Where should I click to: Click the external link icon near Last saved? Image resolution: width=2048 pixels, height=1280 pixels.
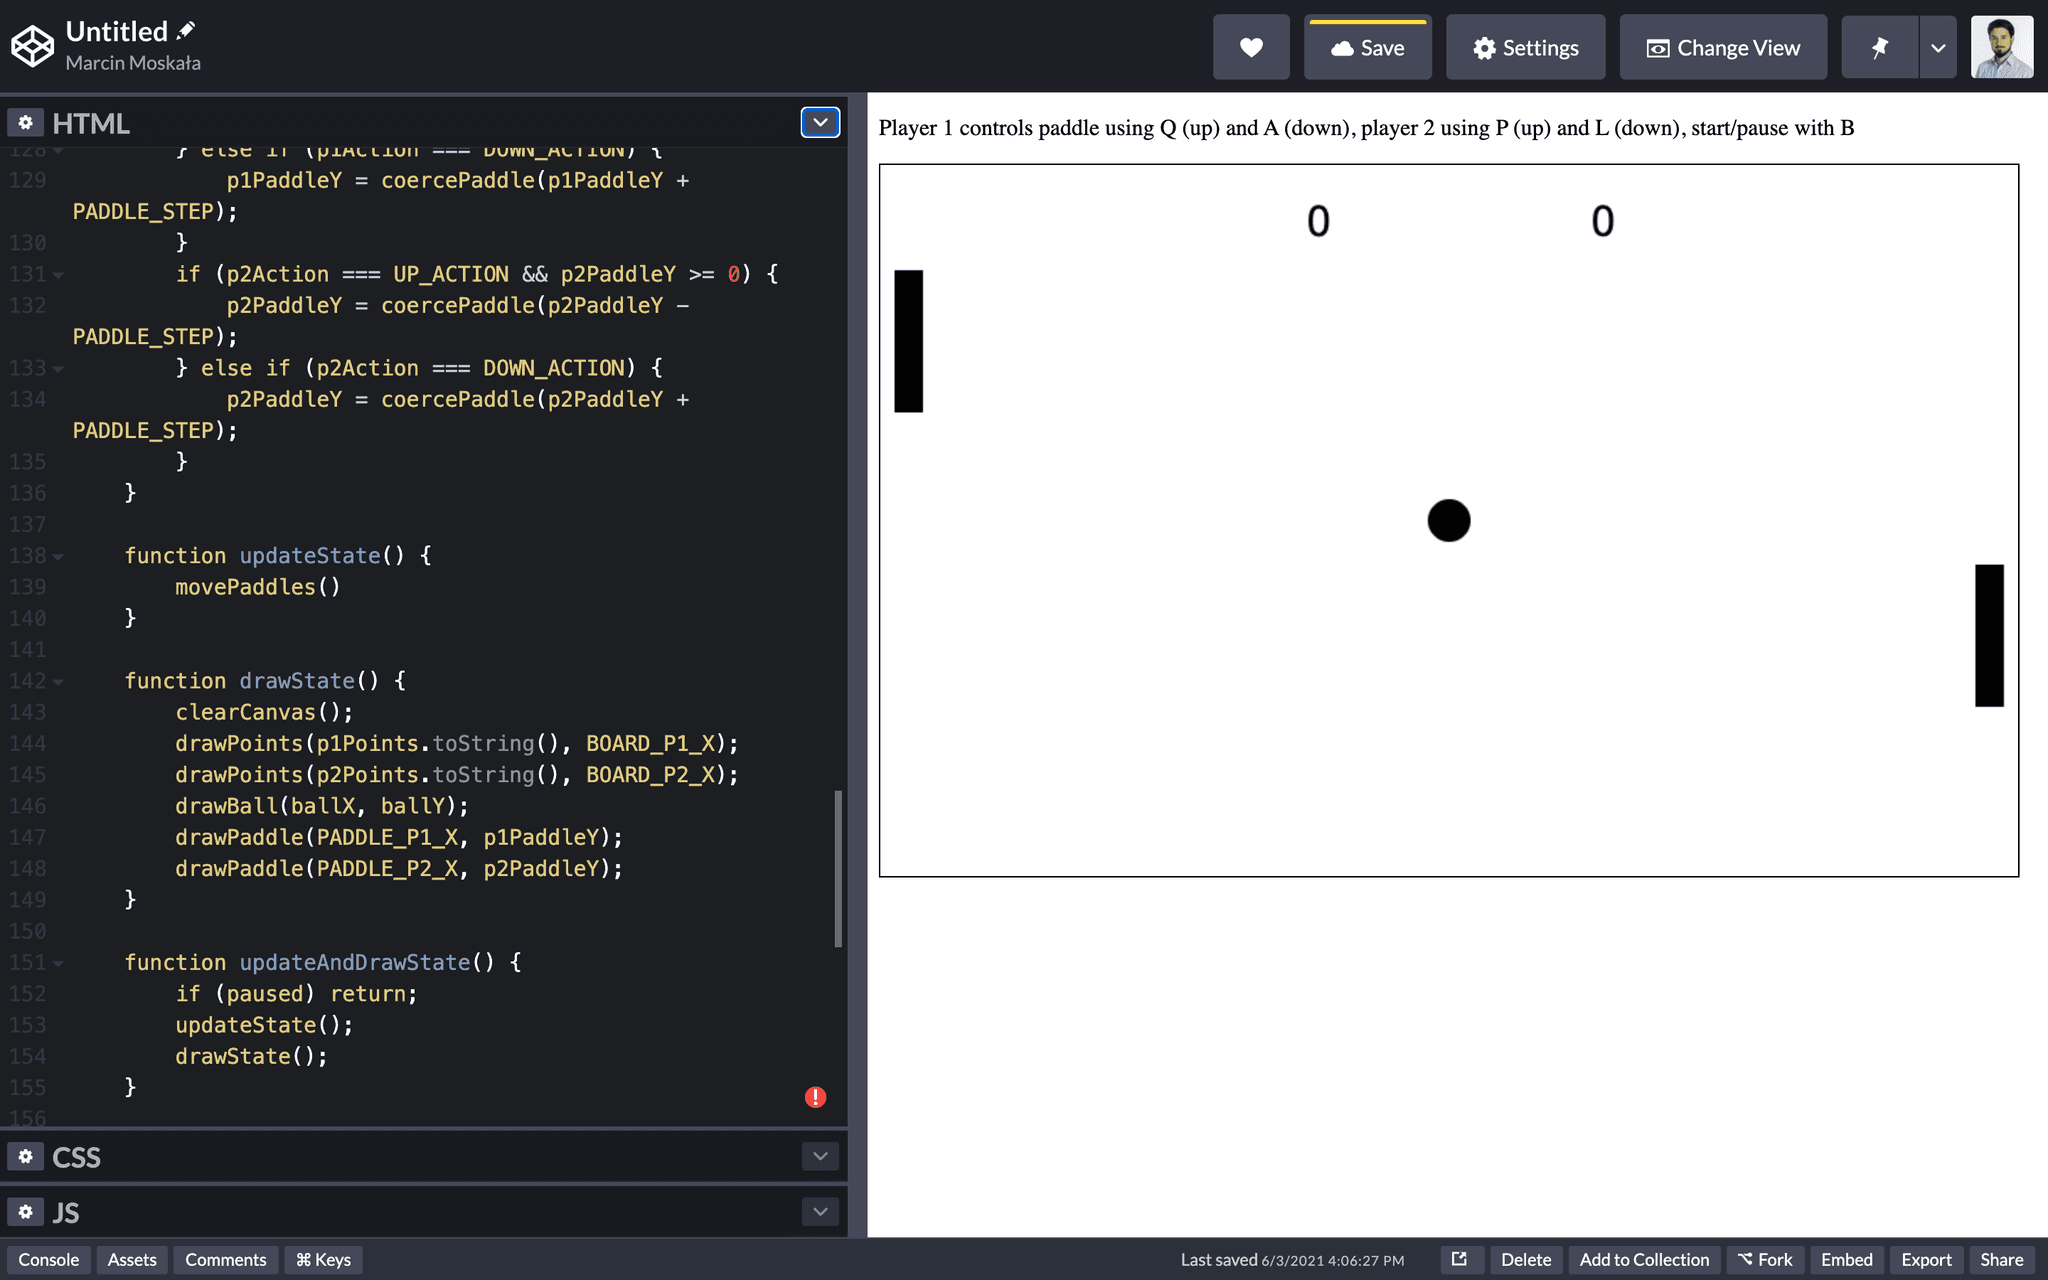click(x=1461, y=1259)
